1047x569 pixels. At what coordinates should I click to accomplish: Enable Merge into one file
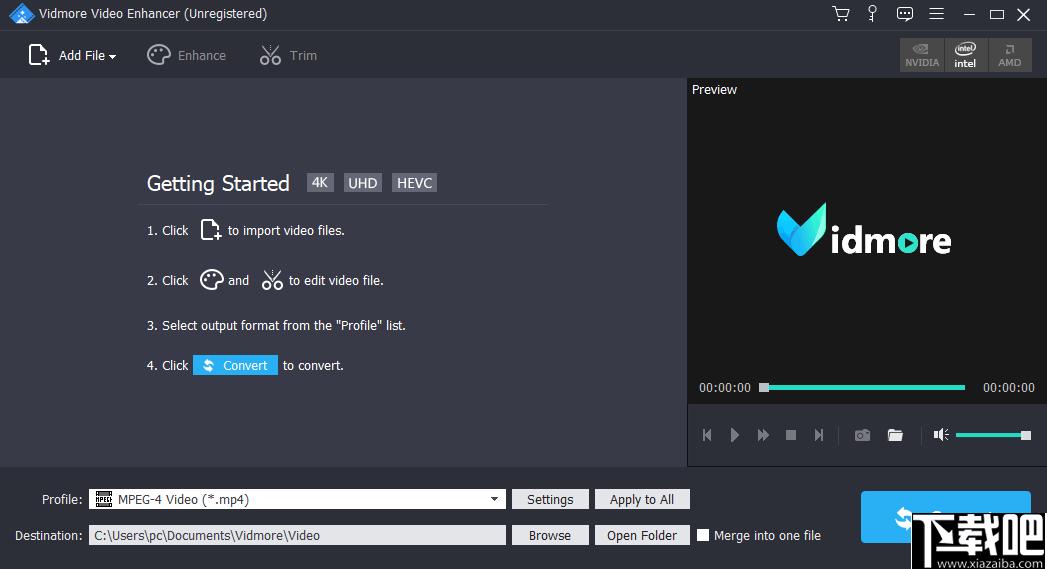point(703,535)
